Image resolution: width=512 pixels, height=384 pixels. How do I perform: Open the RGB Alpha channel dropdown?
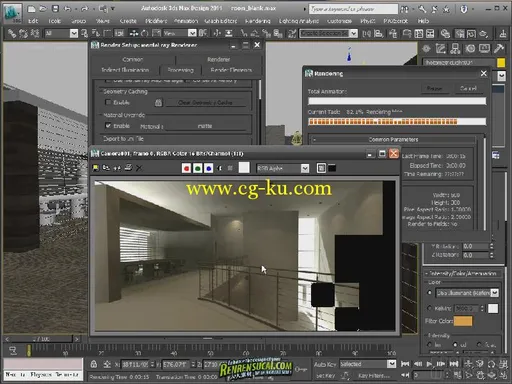pyautogui.click(x=283, y=168)
